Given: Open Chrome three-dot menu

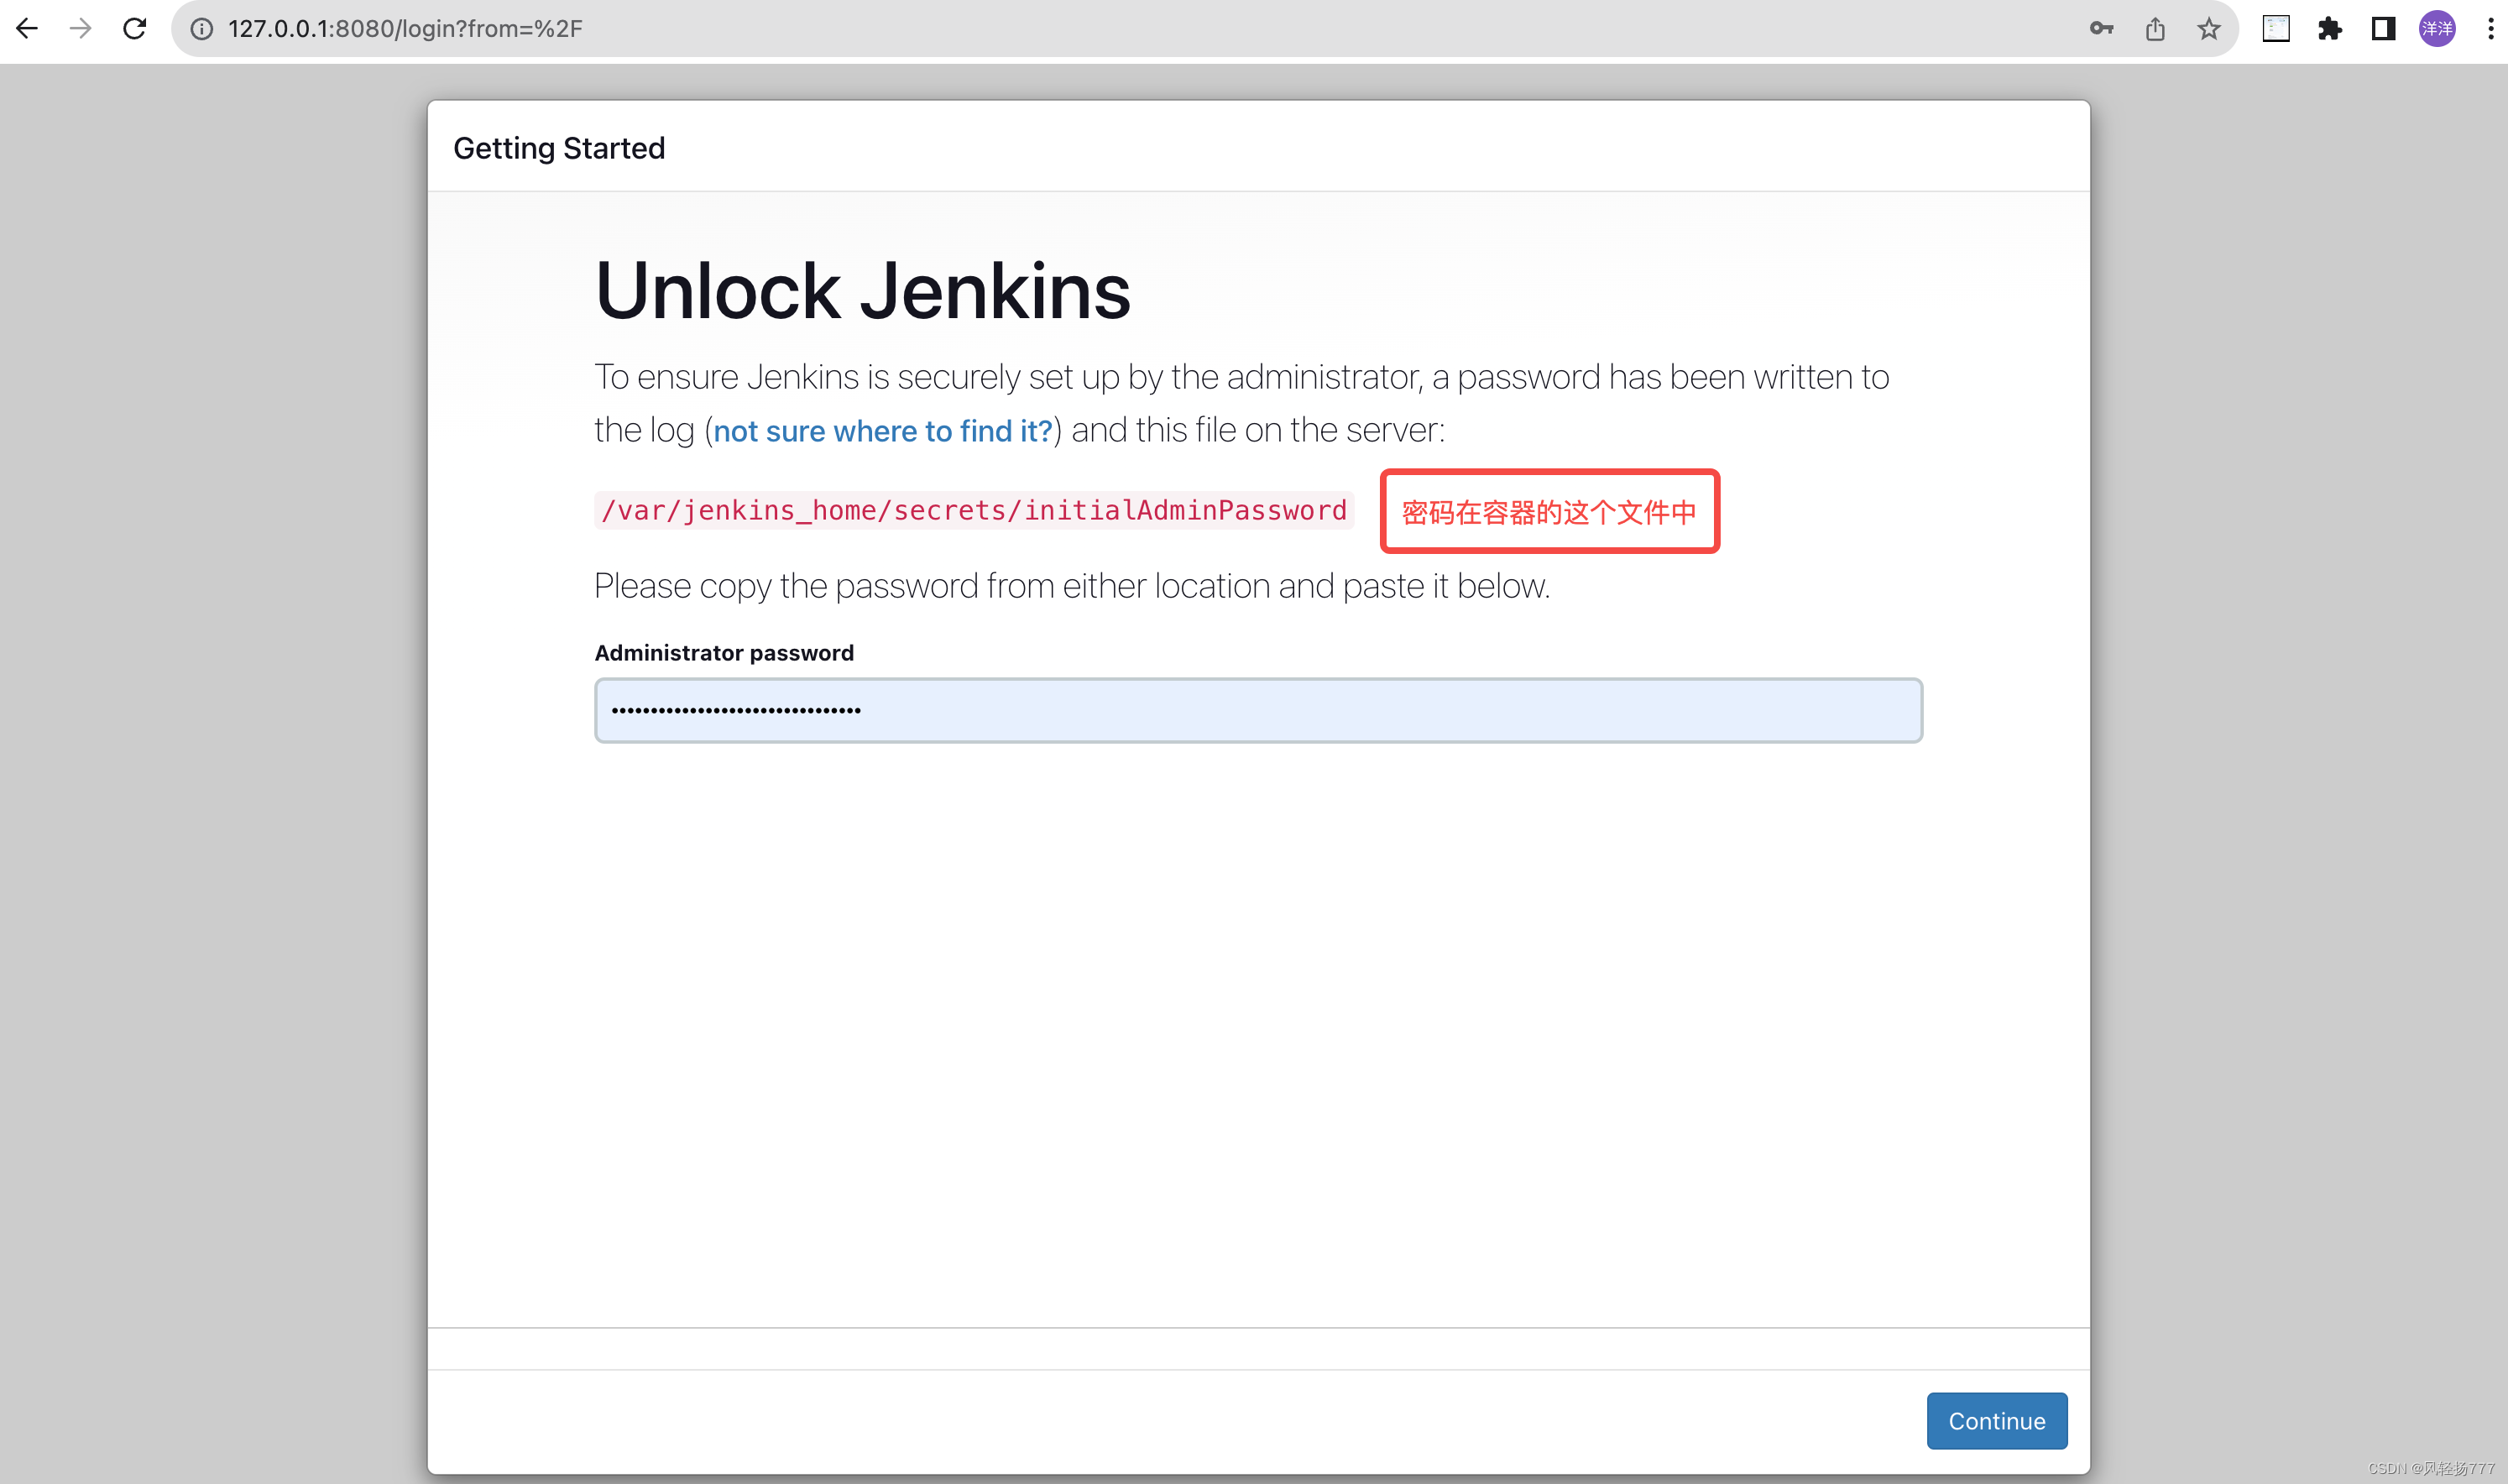Looking at the screenshot, I should click(2490, 29).
